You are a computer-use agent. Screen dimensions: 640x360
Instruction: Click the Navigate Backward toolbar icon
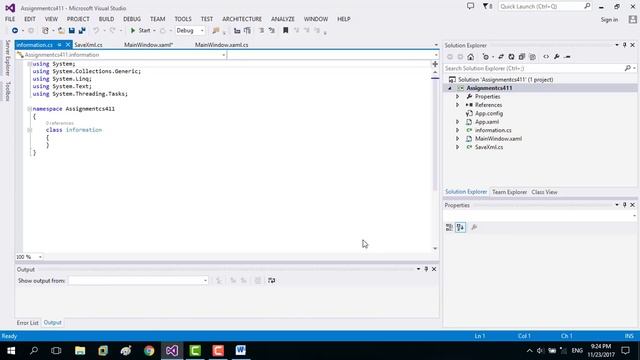tap(15, 31)
